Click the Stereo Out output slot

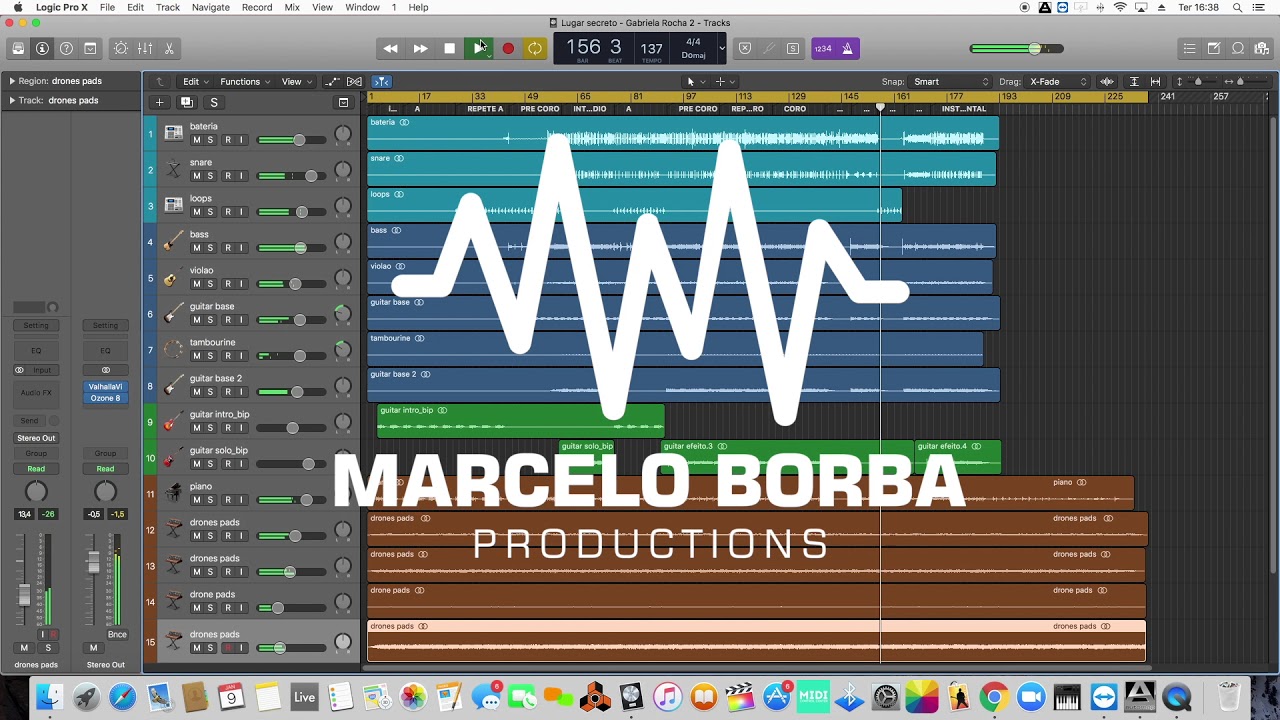36,438
